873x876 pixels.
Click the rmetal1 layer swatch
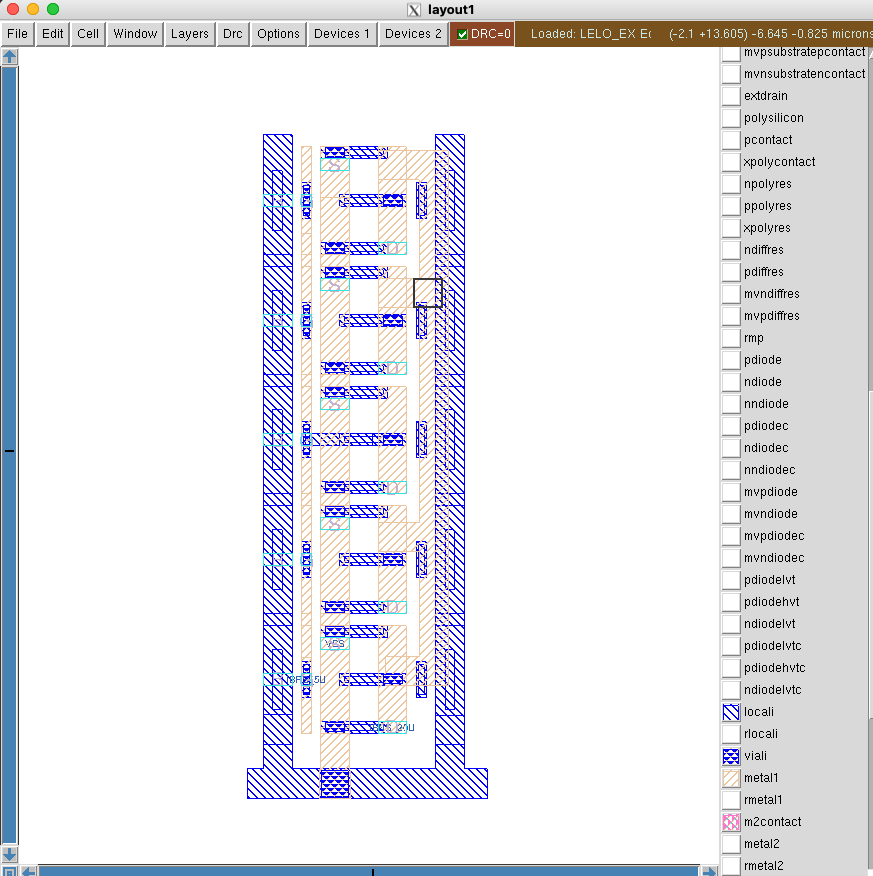[730, 800]
